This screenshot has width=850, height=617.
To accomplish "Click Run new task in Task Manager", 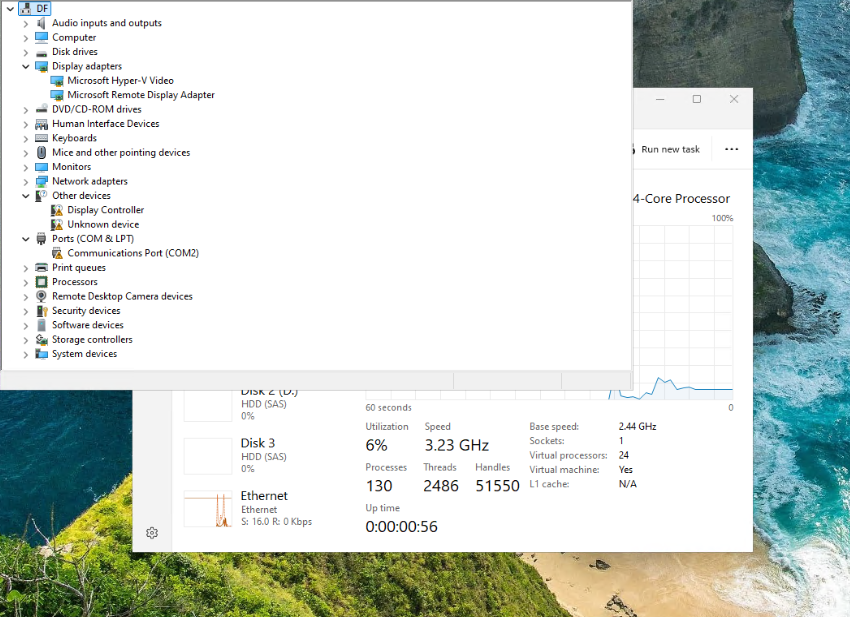I will (670, 149).
